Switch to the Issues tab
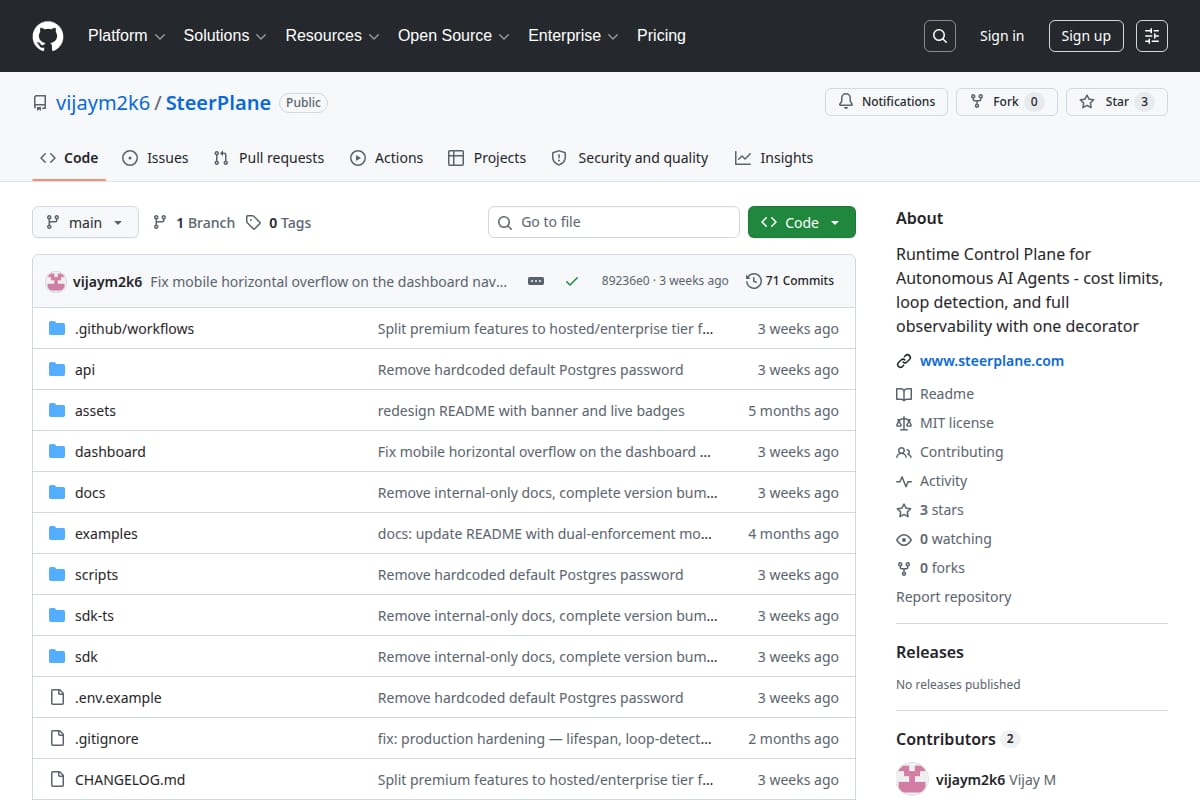The height and width of the screenshot is (800, 1200). 155,158
